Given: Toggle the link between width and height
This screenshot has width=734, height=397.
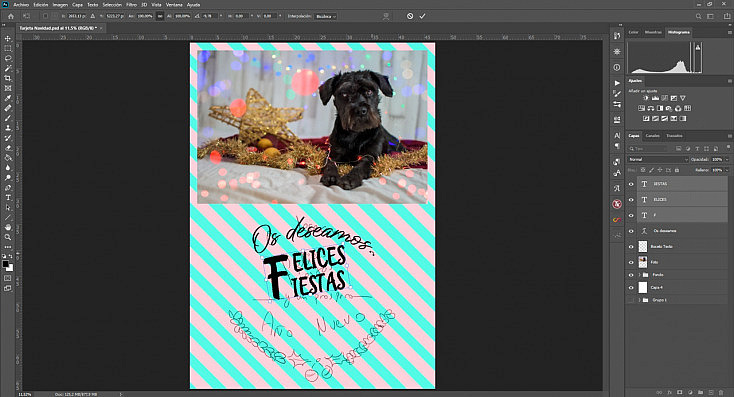Looking at the screenshot, I should point(160,16).
